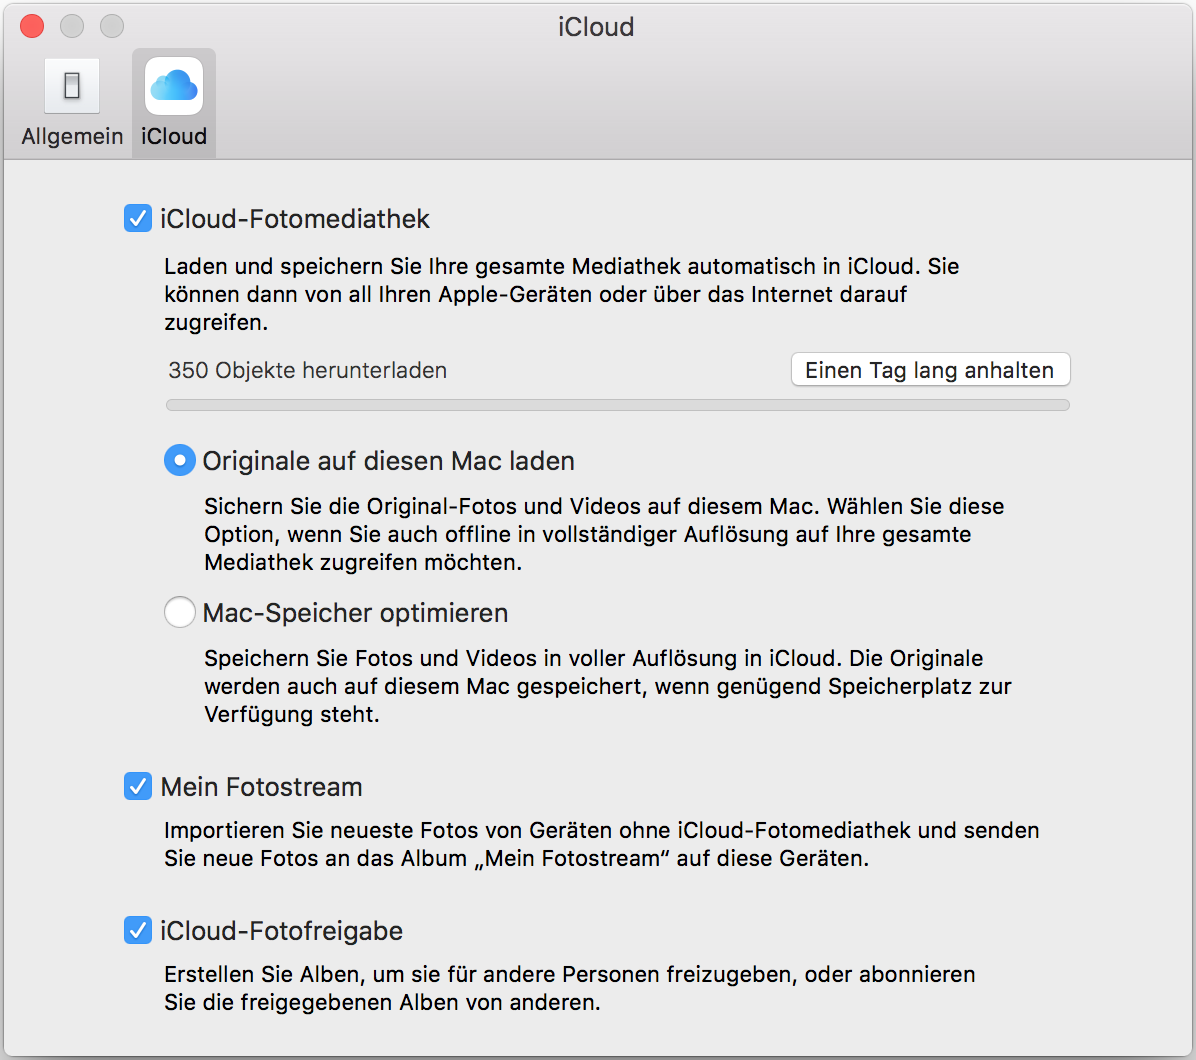
Task: Click the download progress bar
Action: (x=618, y=405)
